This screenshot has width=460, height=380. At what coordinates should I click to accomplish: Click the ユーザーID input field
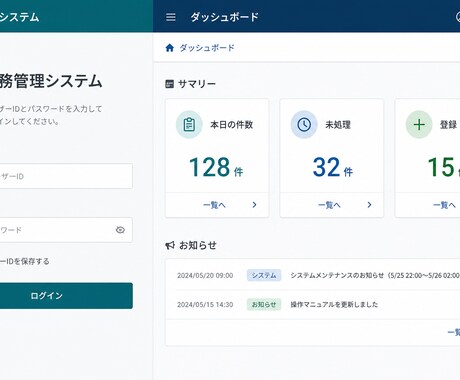pos(65,176)
